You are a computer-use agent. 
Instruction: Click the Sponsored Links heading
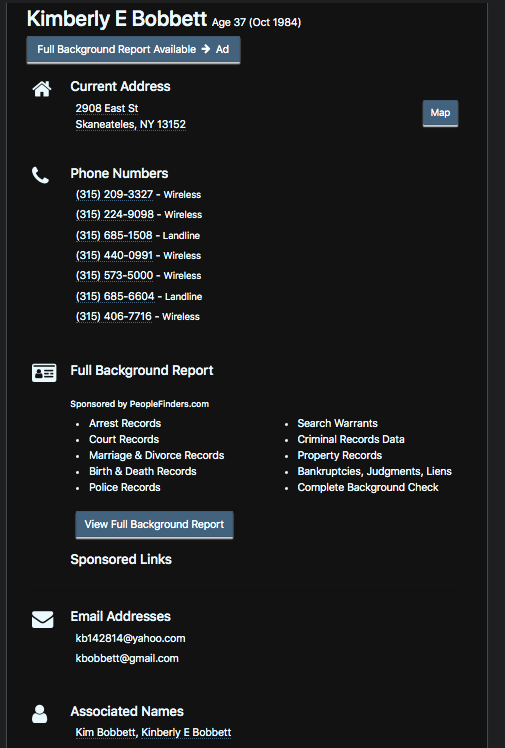(121, 560)
